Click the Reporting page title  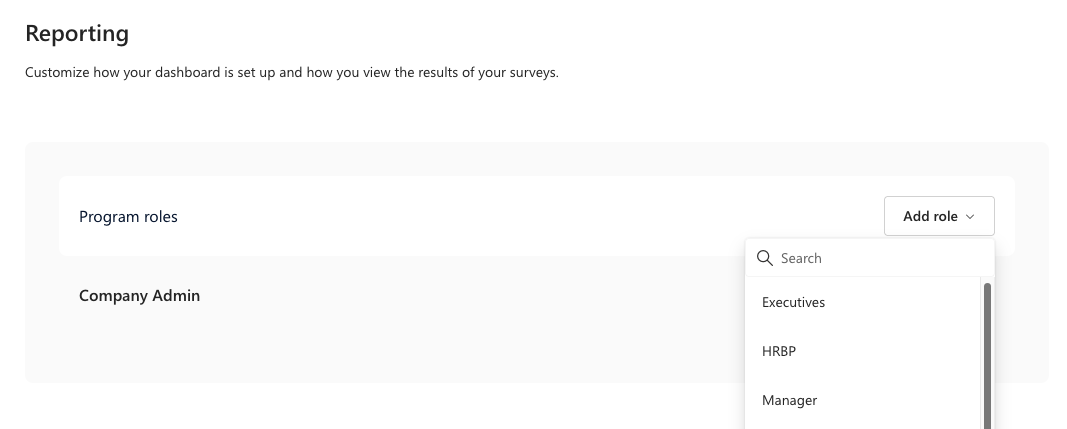click(x=77, y=33)
